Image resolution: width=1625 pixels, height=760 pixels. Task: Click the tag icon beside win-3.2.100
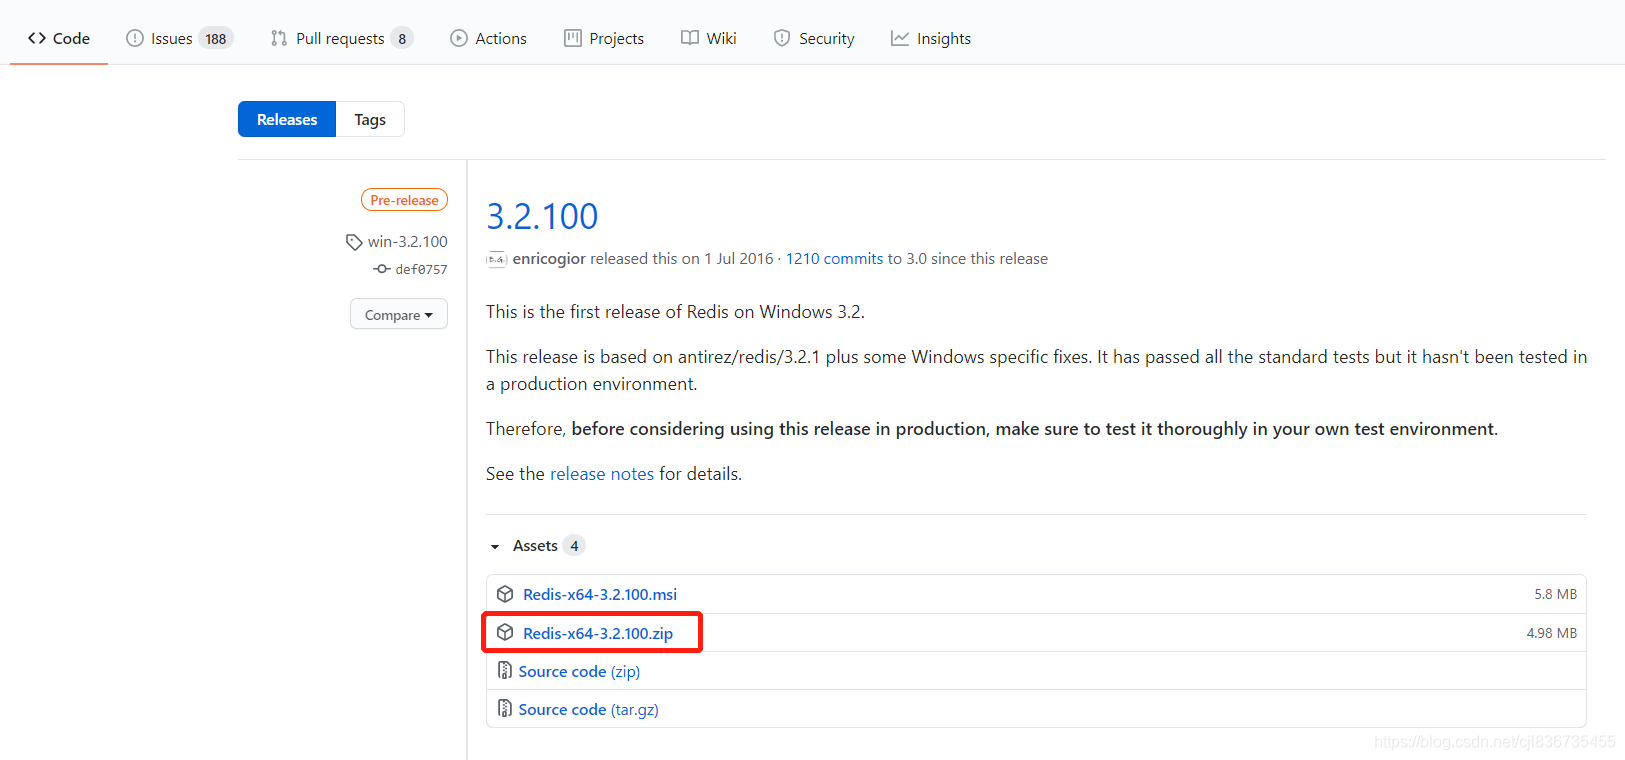(354, 242)
